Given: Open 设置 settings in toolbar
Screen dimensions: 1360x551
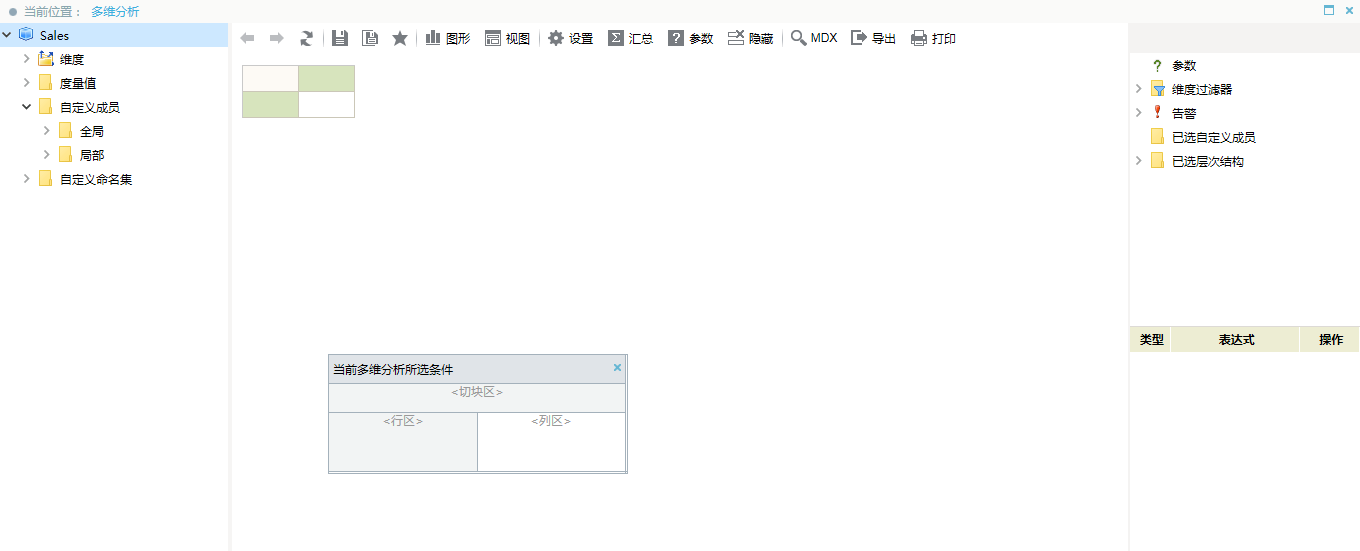Looking at the screenshot, I should click(570, 38).
